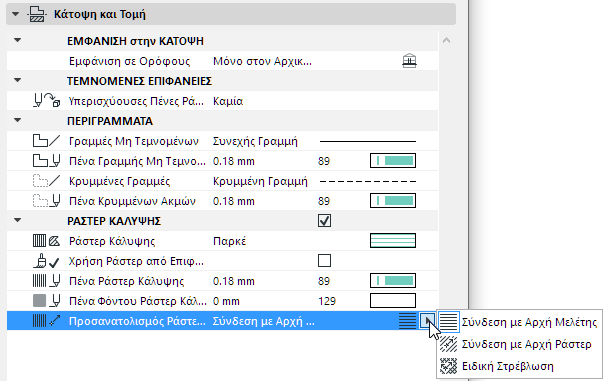
Task: Open background pen swatch for Πένα Φόντου Ράστερ
Action: point(393,301)
